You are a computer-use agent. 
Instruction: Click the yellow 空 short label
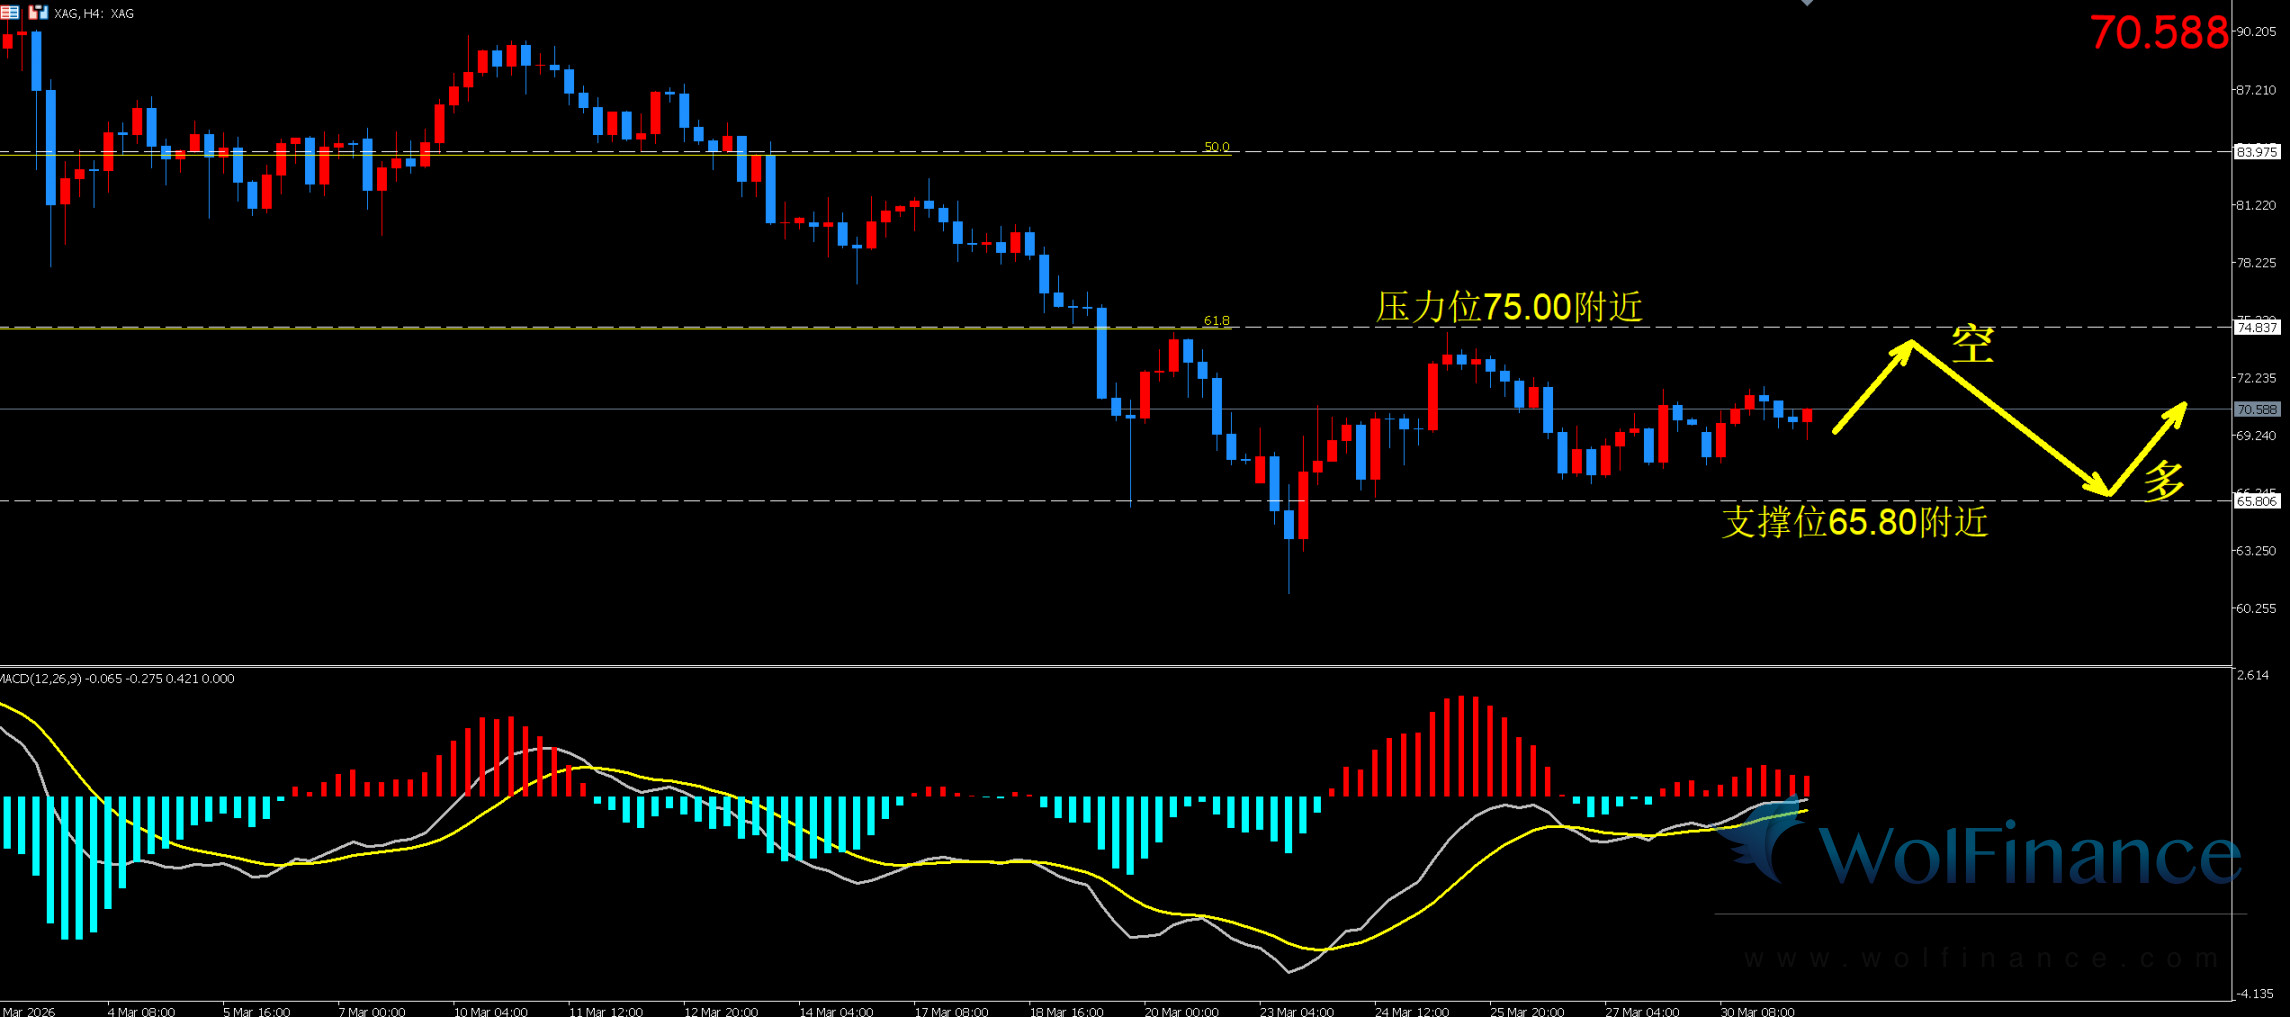tap(1972, 345)
